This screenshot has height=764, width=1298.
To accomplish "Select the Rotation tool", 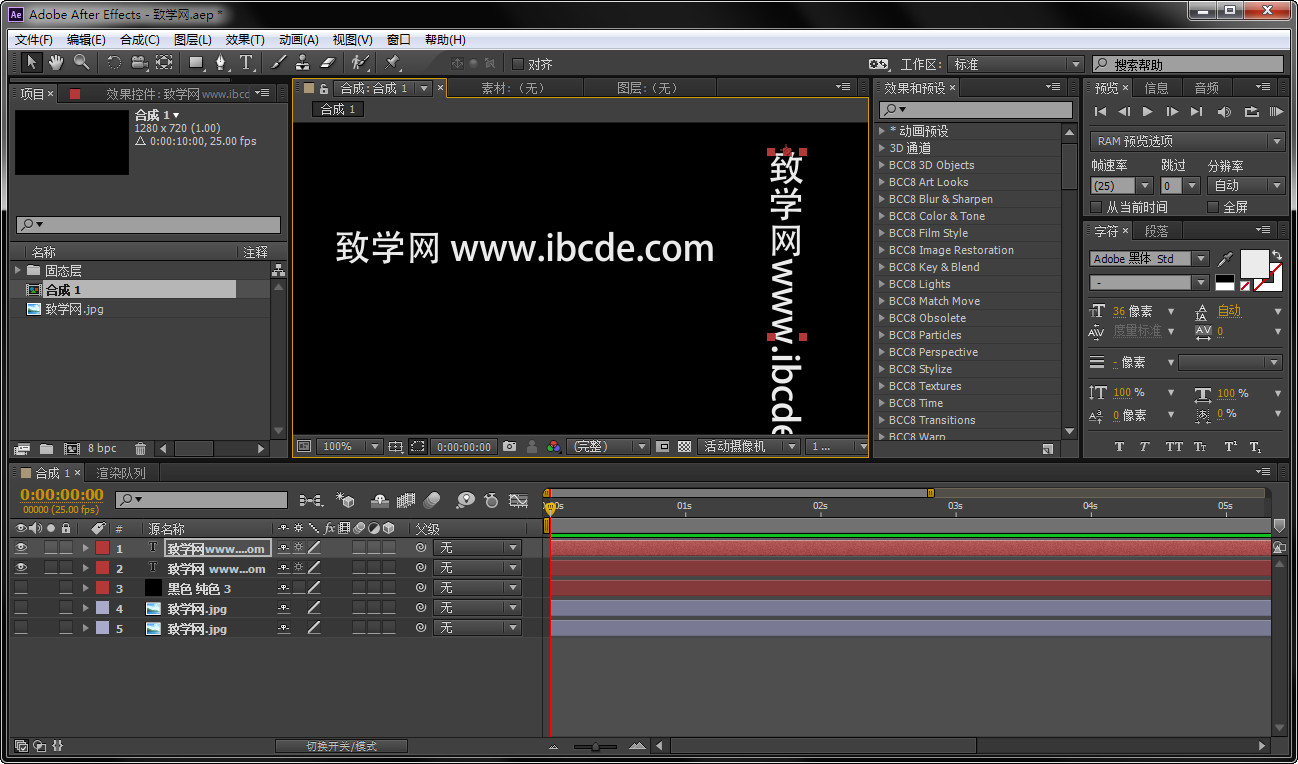I will (114, 63).
